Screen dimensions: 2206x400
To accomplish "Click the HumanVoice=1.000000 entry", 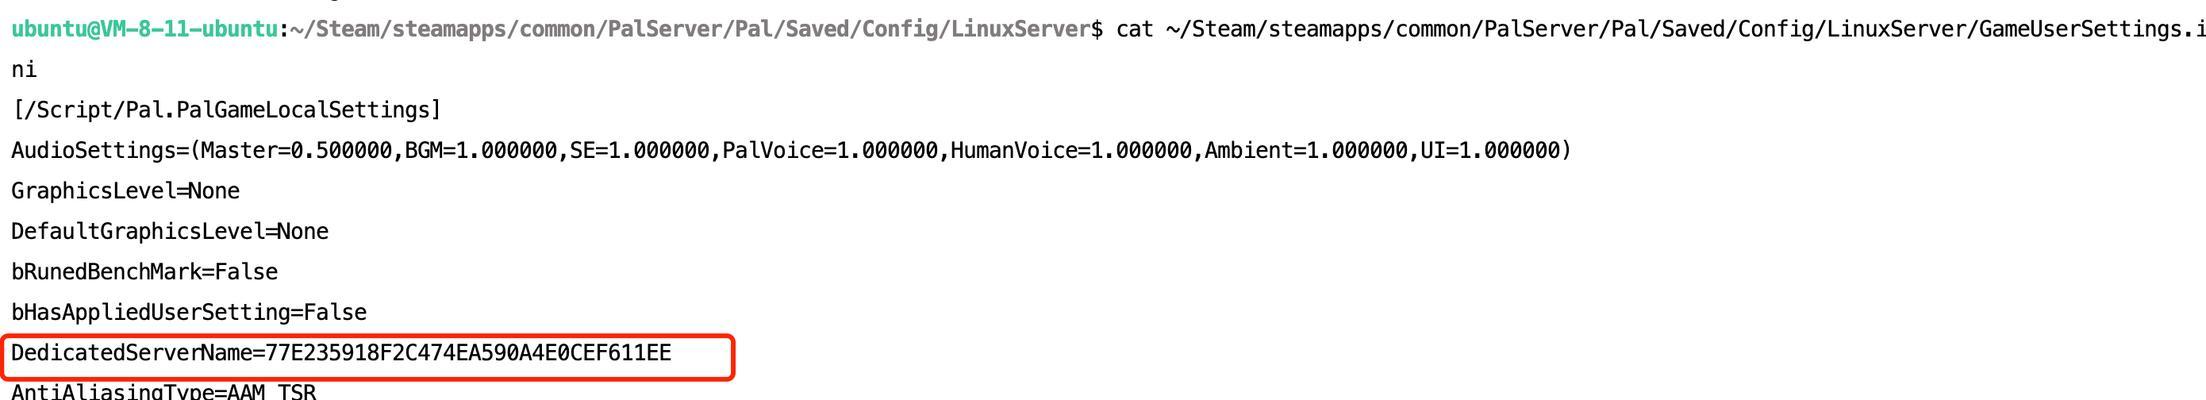I will tap(1071, 151).
